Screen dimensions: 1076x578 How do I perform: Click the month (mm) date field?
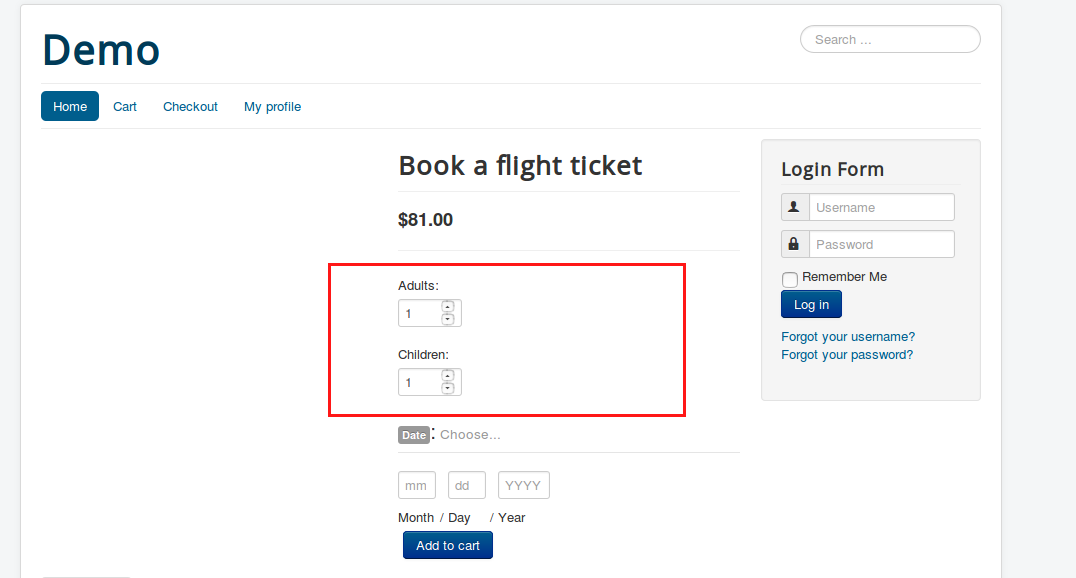pyautogui.click(x=416, y=486)
